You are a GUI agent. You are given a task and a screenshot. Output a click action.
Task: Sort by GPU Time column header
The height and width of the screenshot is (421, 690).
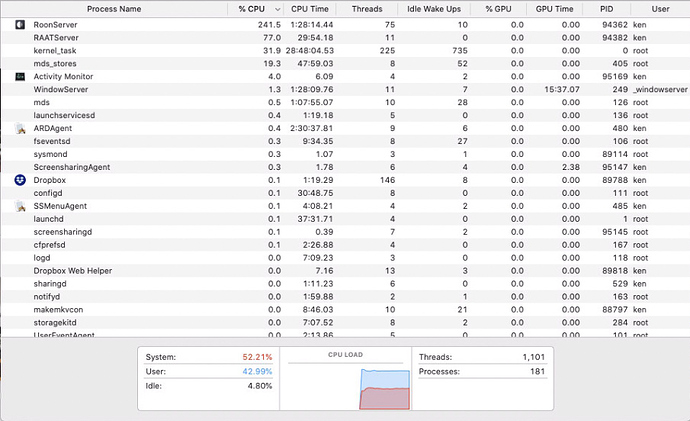pos(554,9)
